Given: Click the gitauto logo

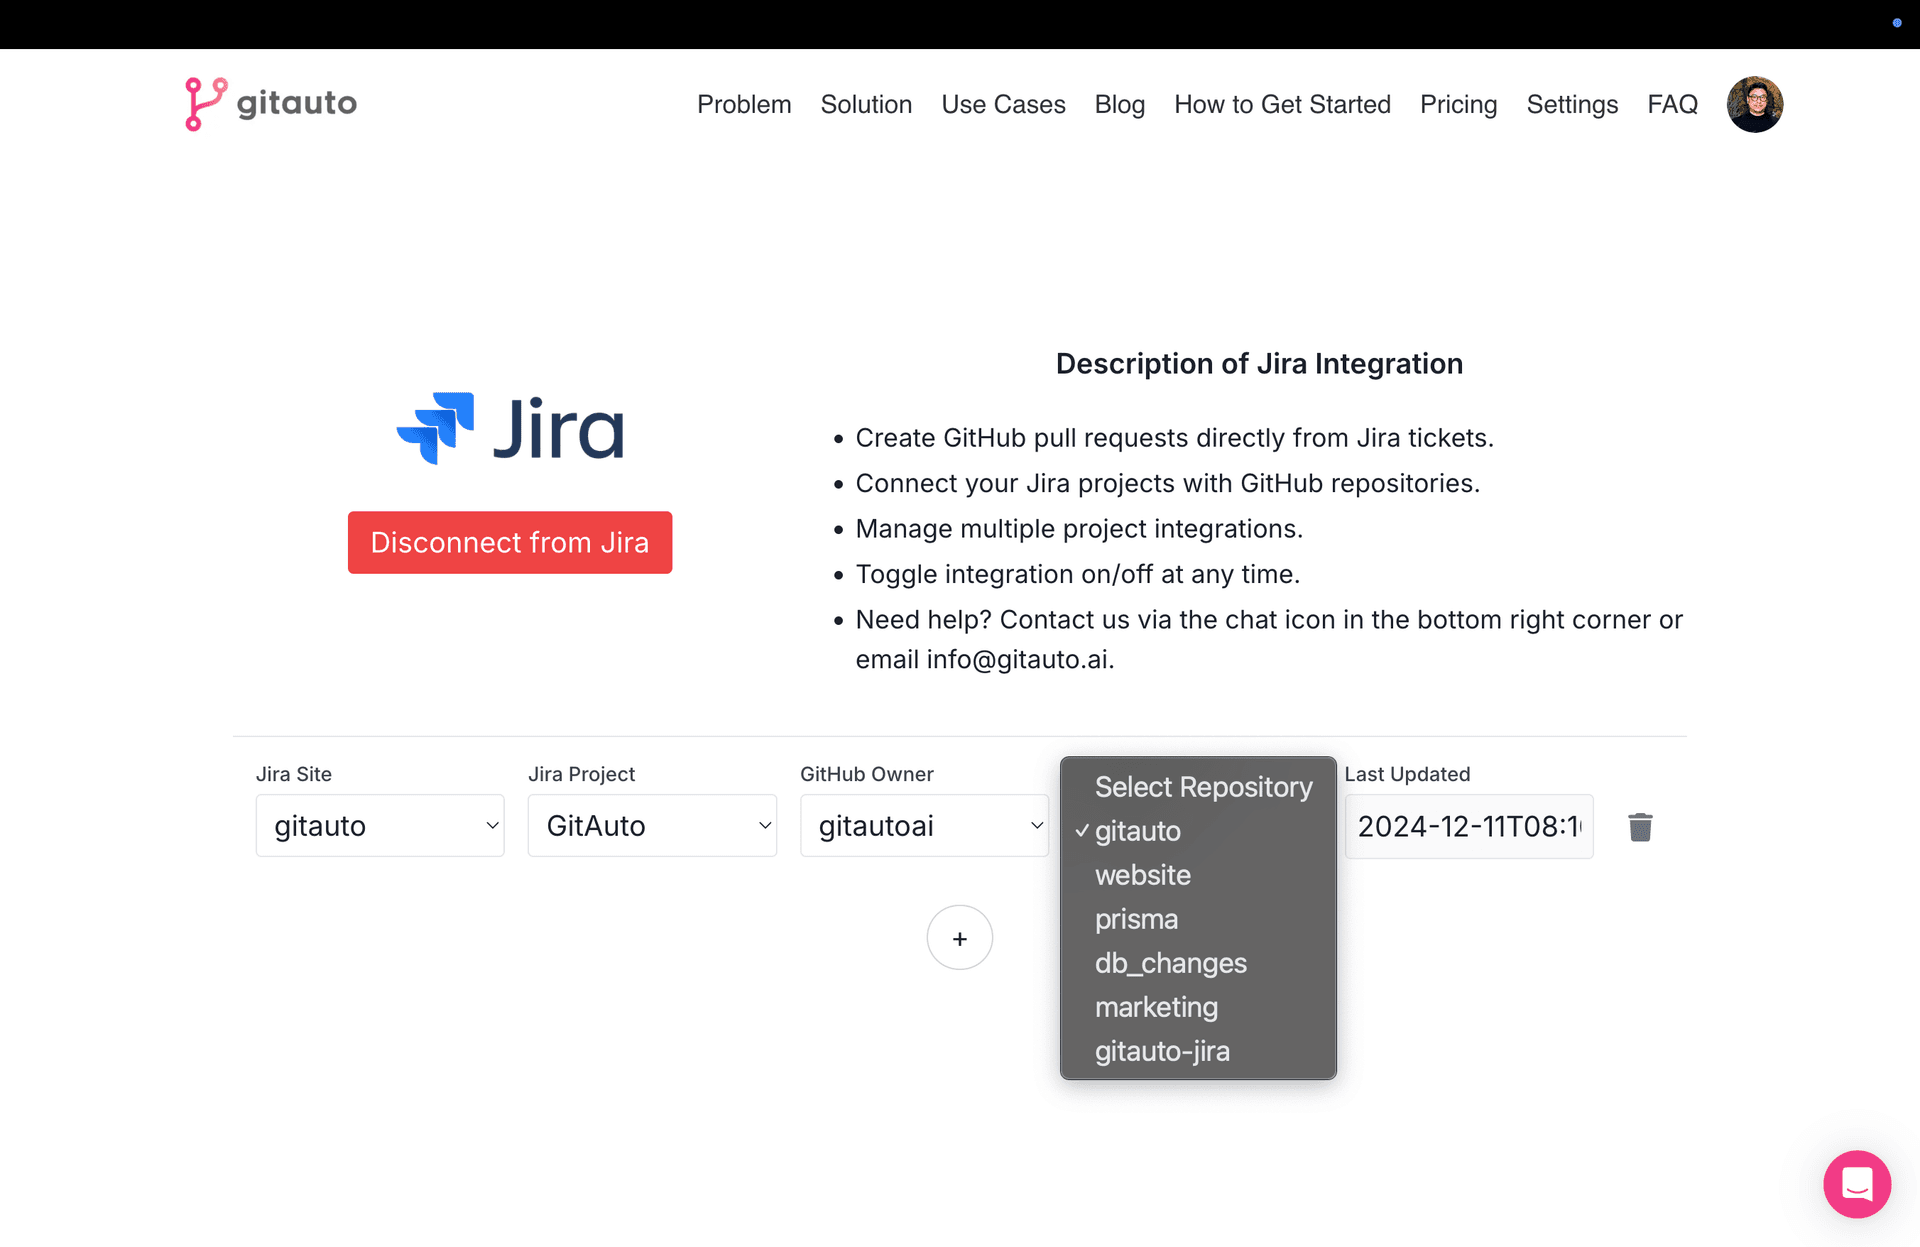Looking at the screenshot, I should 270,103.
